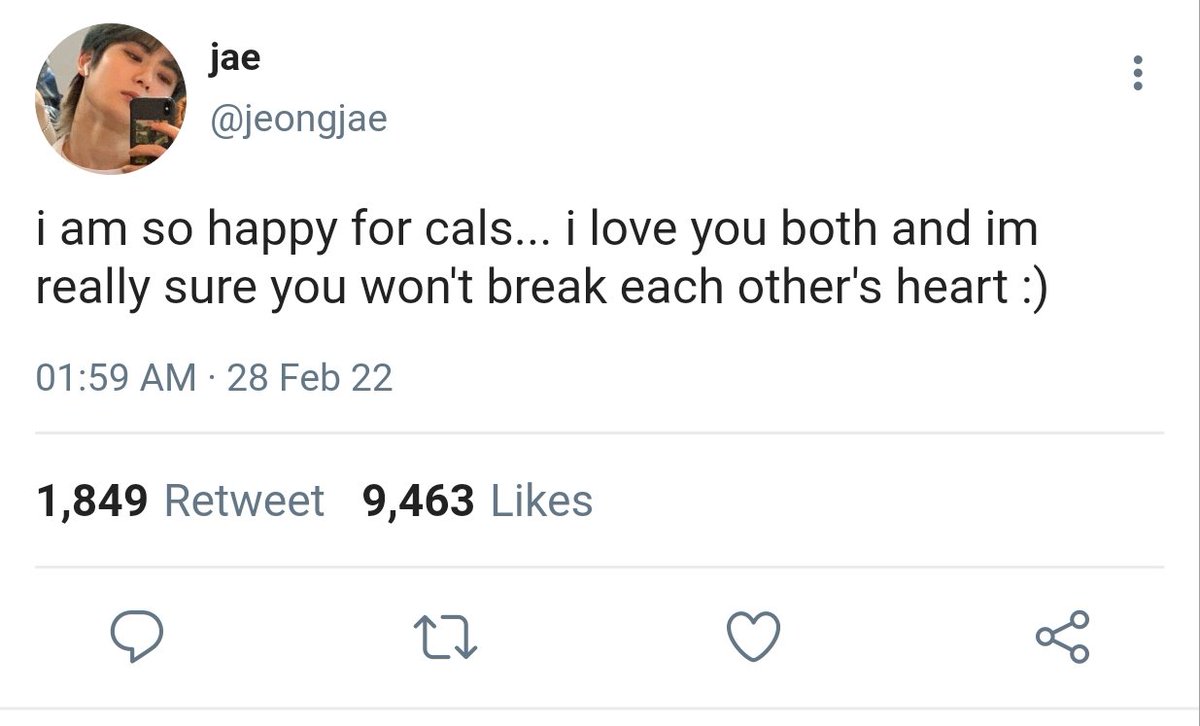The width and height of the screenshot is (1200, 726).
Task: View the 9,463 likes count number
Action: click(x=418, y=500)
